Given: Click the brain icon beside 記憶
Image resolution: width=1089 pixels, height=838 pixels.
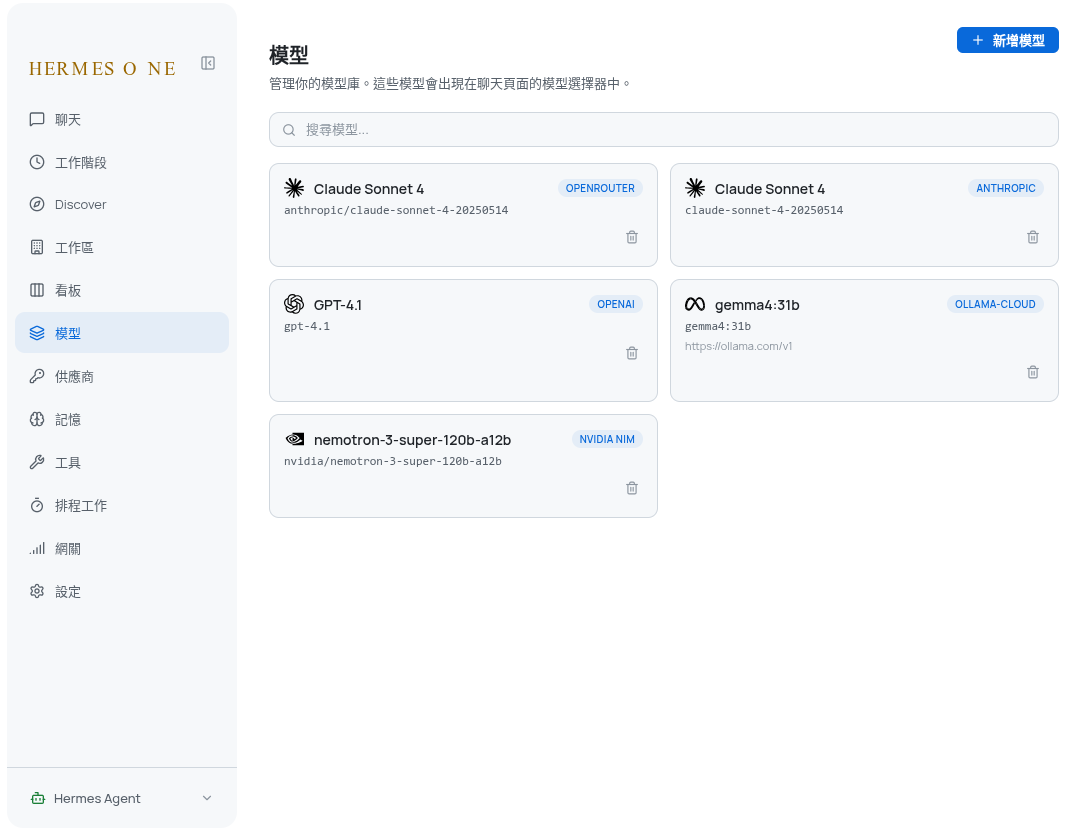Looking at the screenshot, I should pyautogui.click(x=37, y=419).
